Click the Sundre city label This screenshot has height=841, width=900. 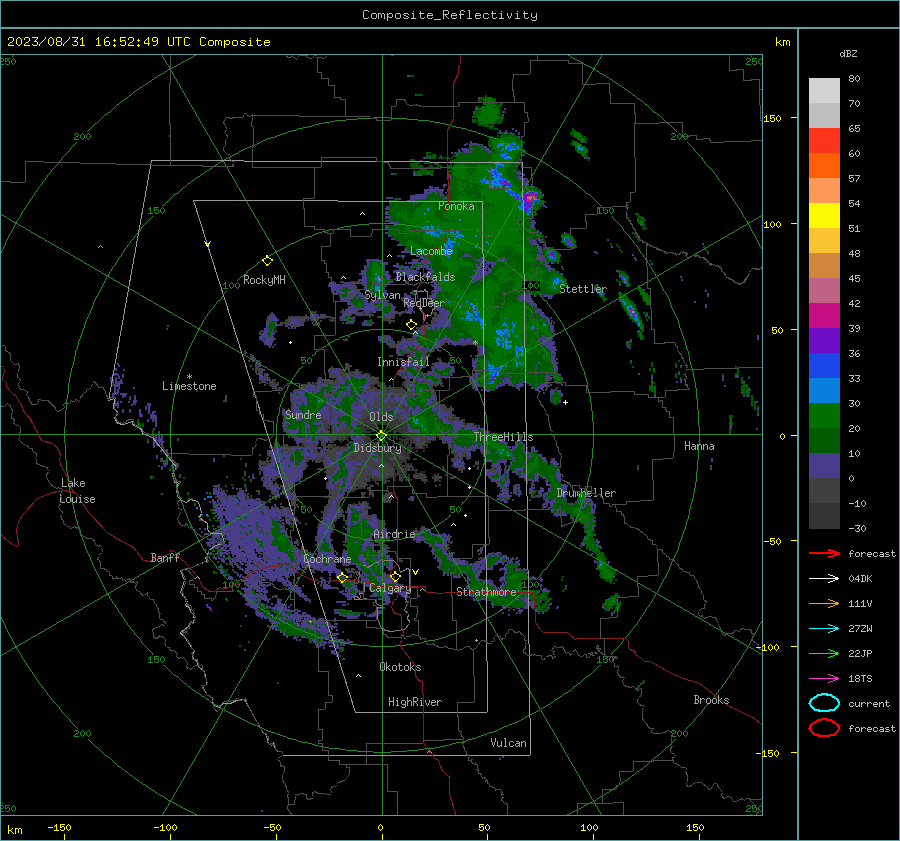(x=303, y=415)
